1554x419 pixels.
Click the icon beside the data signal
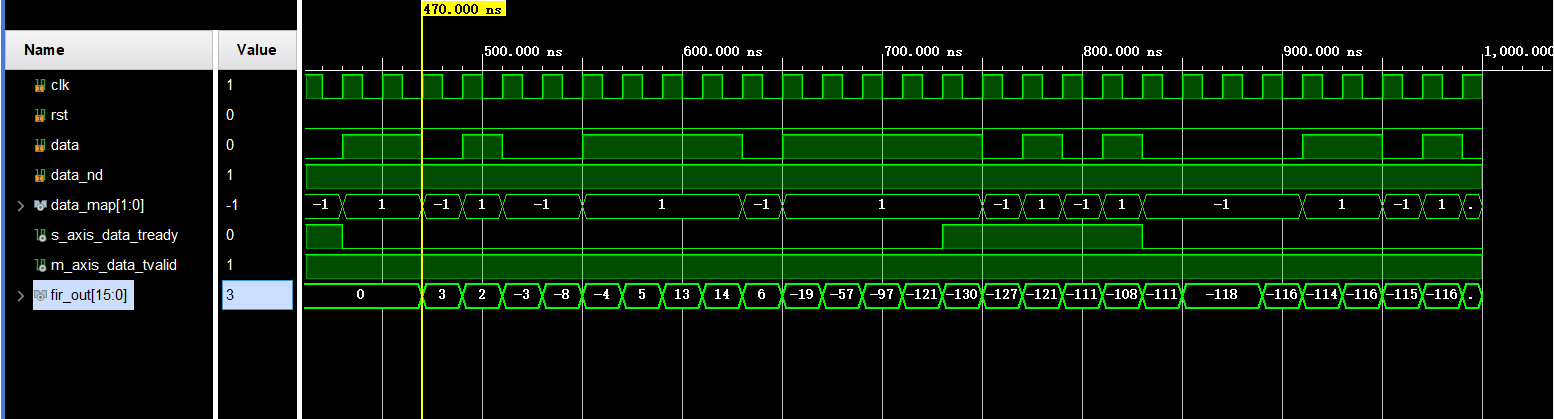coord(40,146)
